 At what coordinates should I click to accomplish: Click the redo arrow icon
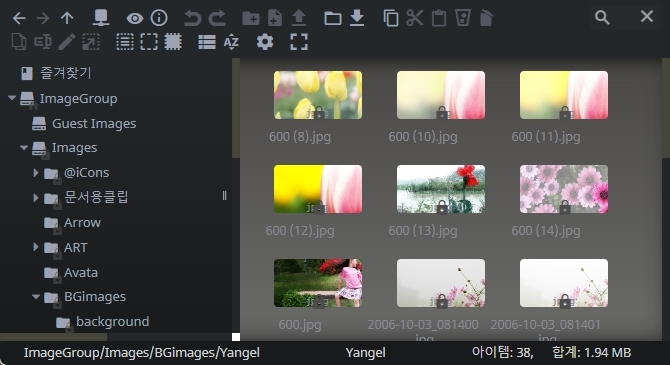(217, 18)
